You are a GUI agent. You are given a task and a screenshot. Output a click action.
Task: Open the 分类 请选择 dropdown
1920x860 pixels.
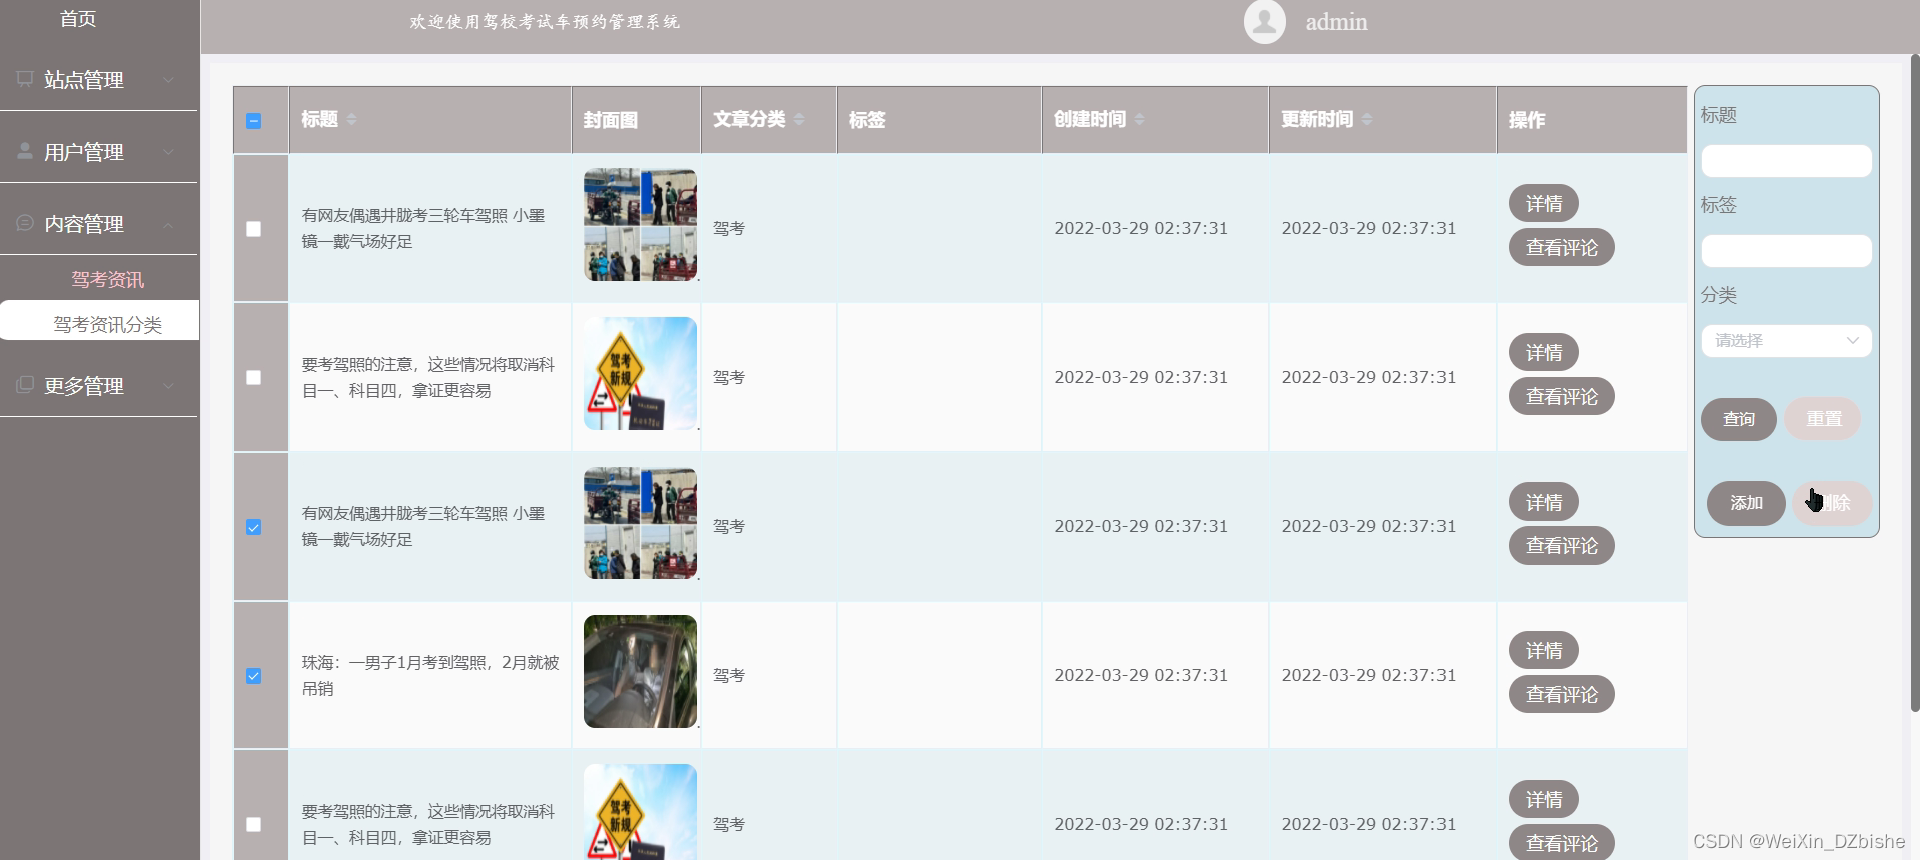coord(1786,341)
